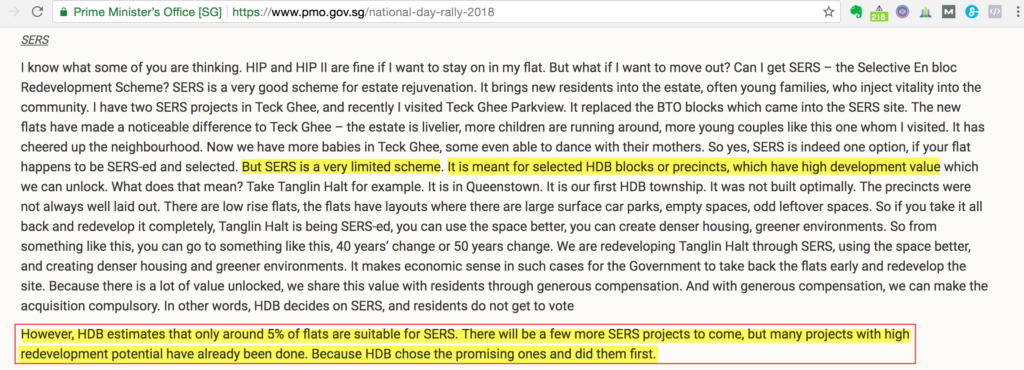Bookmark this page with the star icon
The height and width of the screenshot is (370, 1024).
coord(828,12)
